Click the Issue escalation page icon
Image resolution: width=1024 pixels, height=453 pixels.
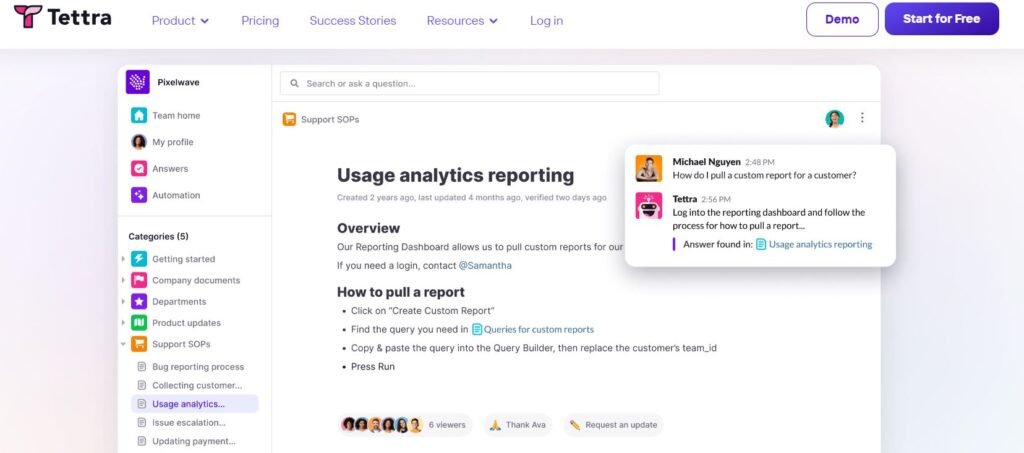142,422
